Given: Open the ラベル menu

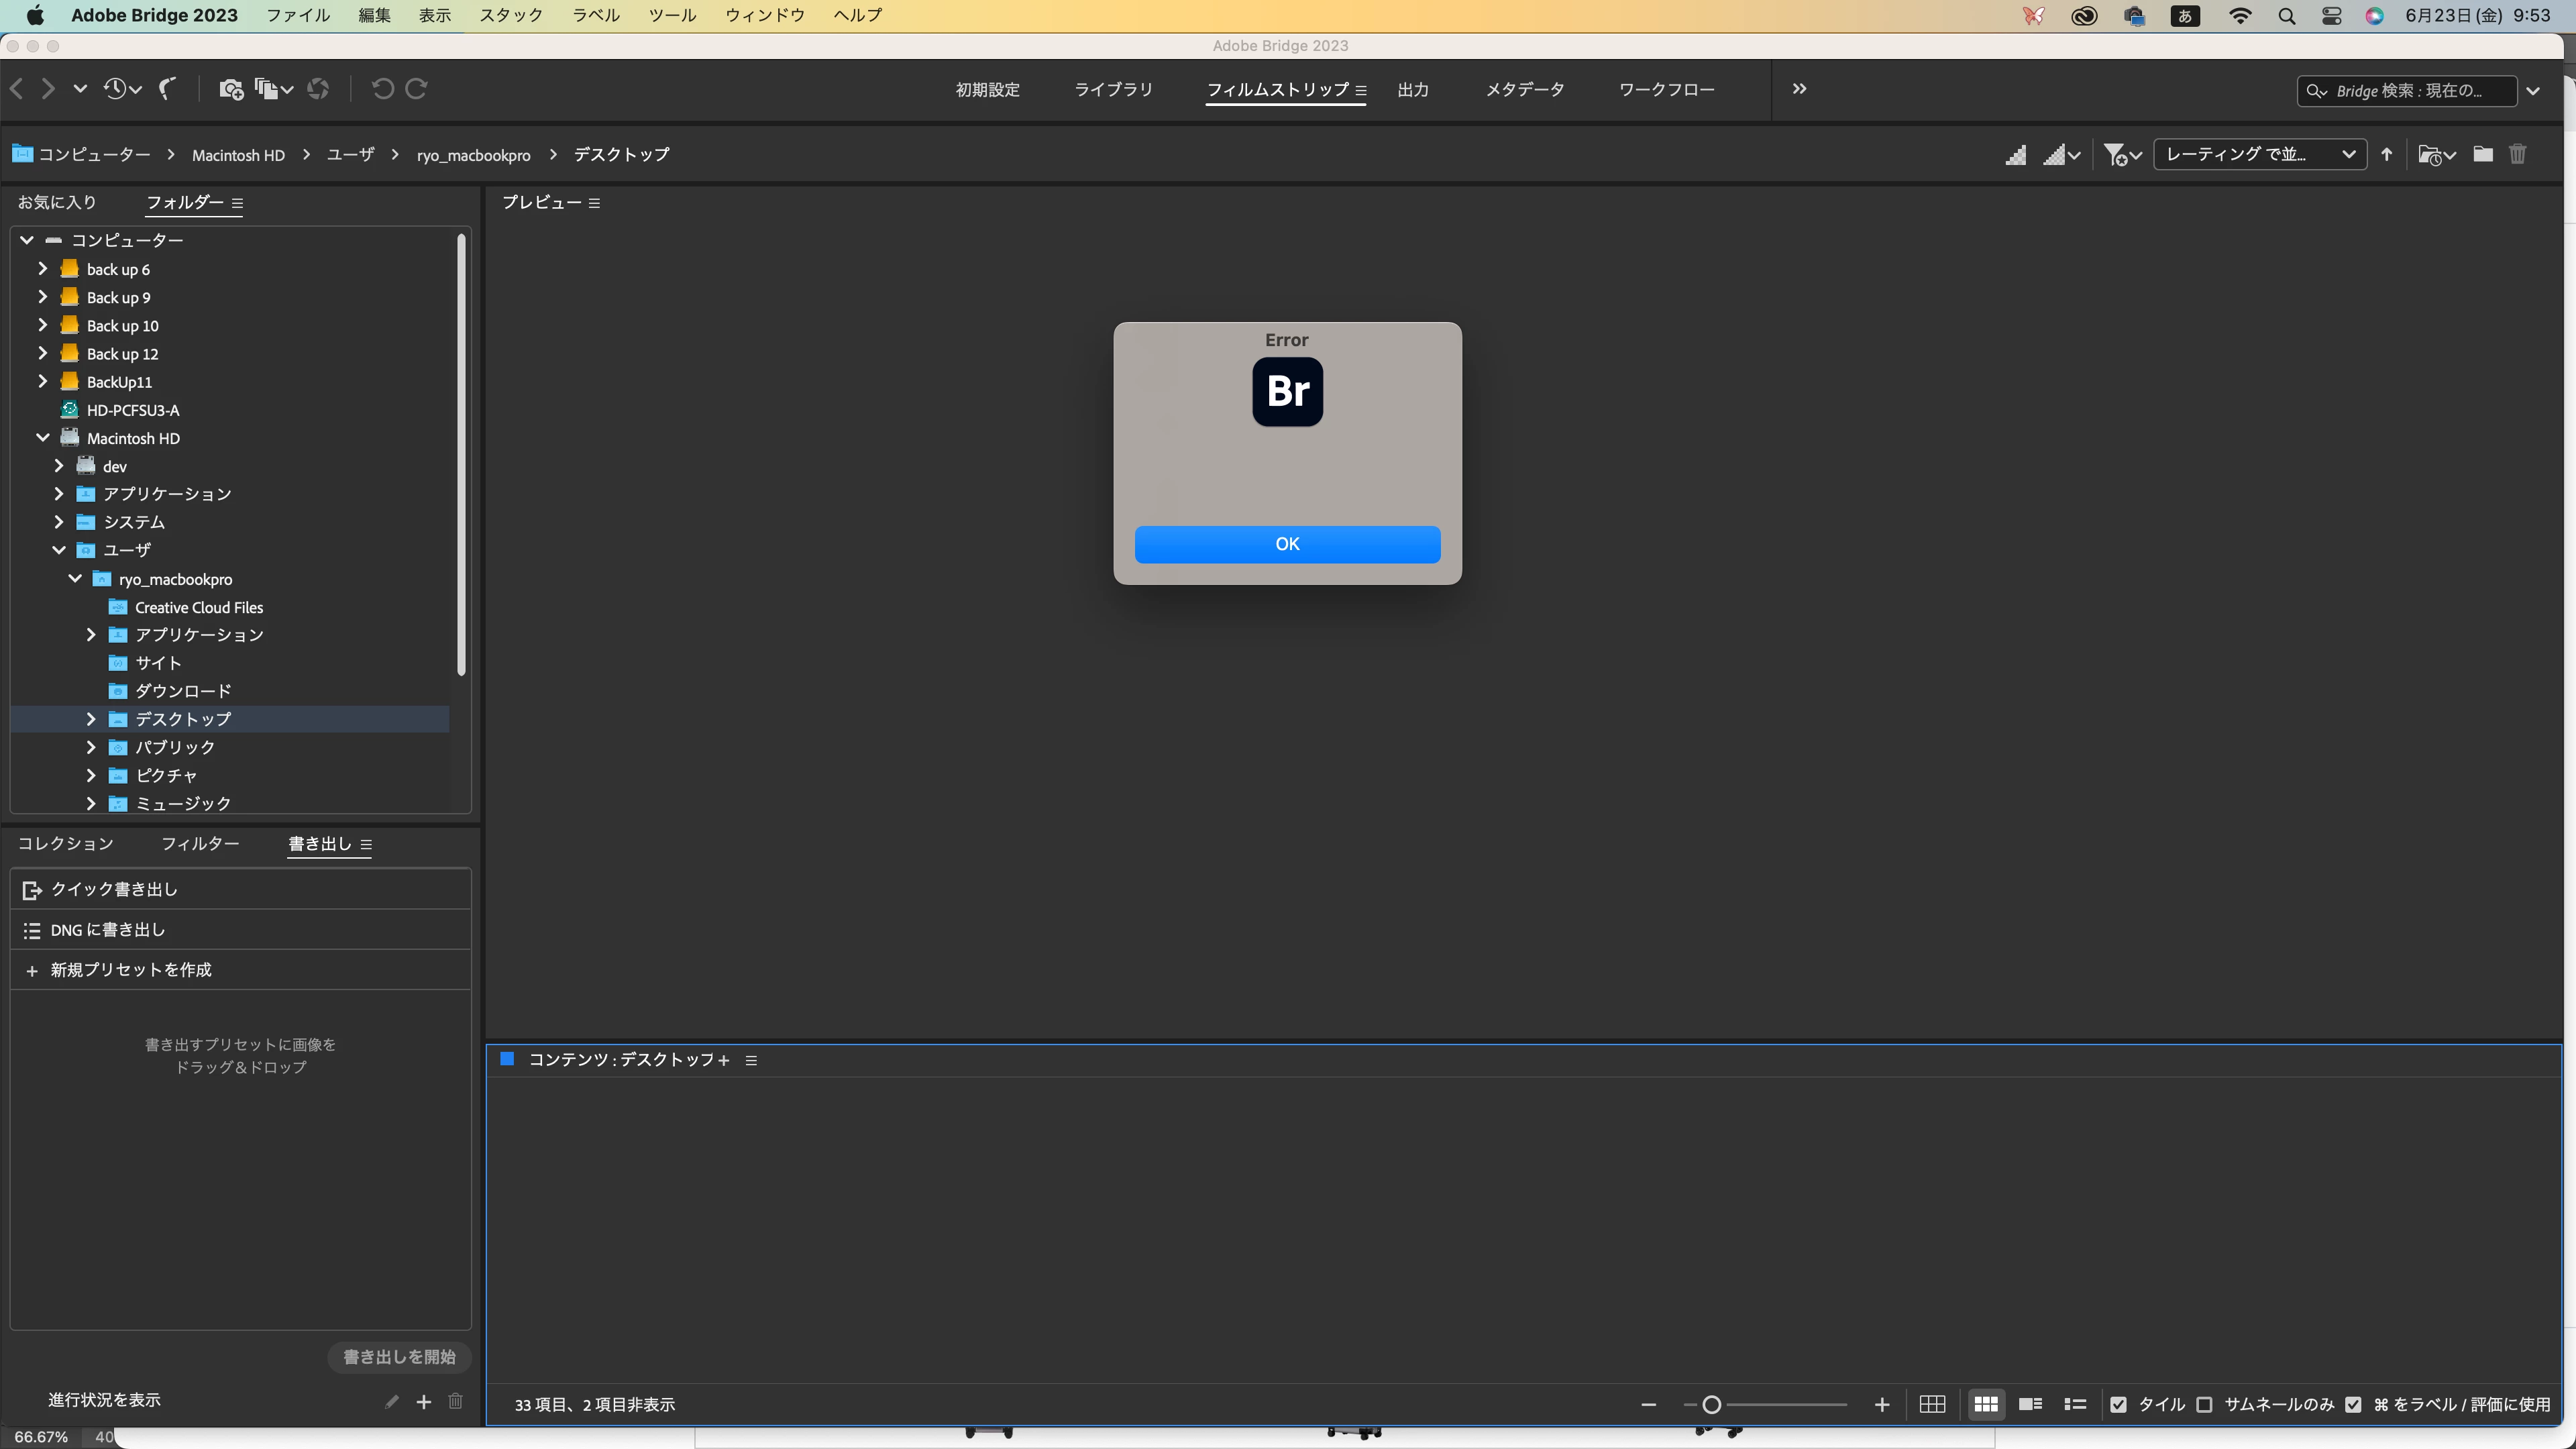Looking at the screenshot, I should coord(595,15).
